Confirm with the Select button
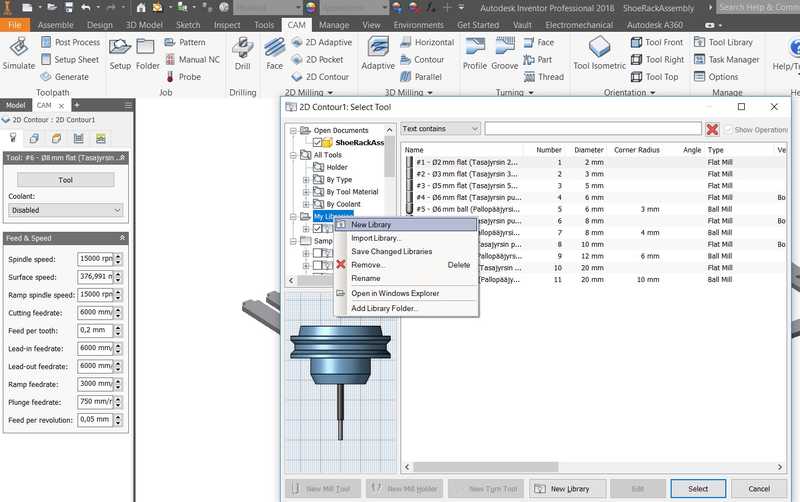Image resolution: width=800 pixels, height=502 pixels. [698, 489]
